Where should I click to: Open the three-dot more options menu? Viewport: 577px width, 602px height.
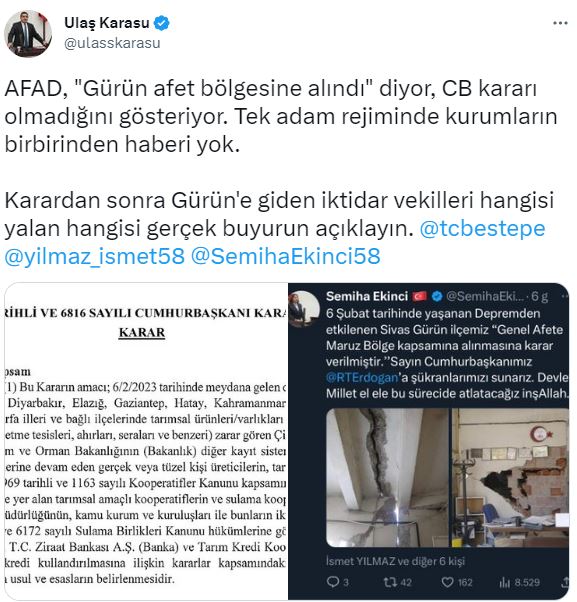coord(560,23)
